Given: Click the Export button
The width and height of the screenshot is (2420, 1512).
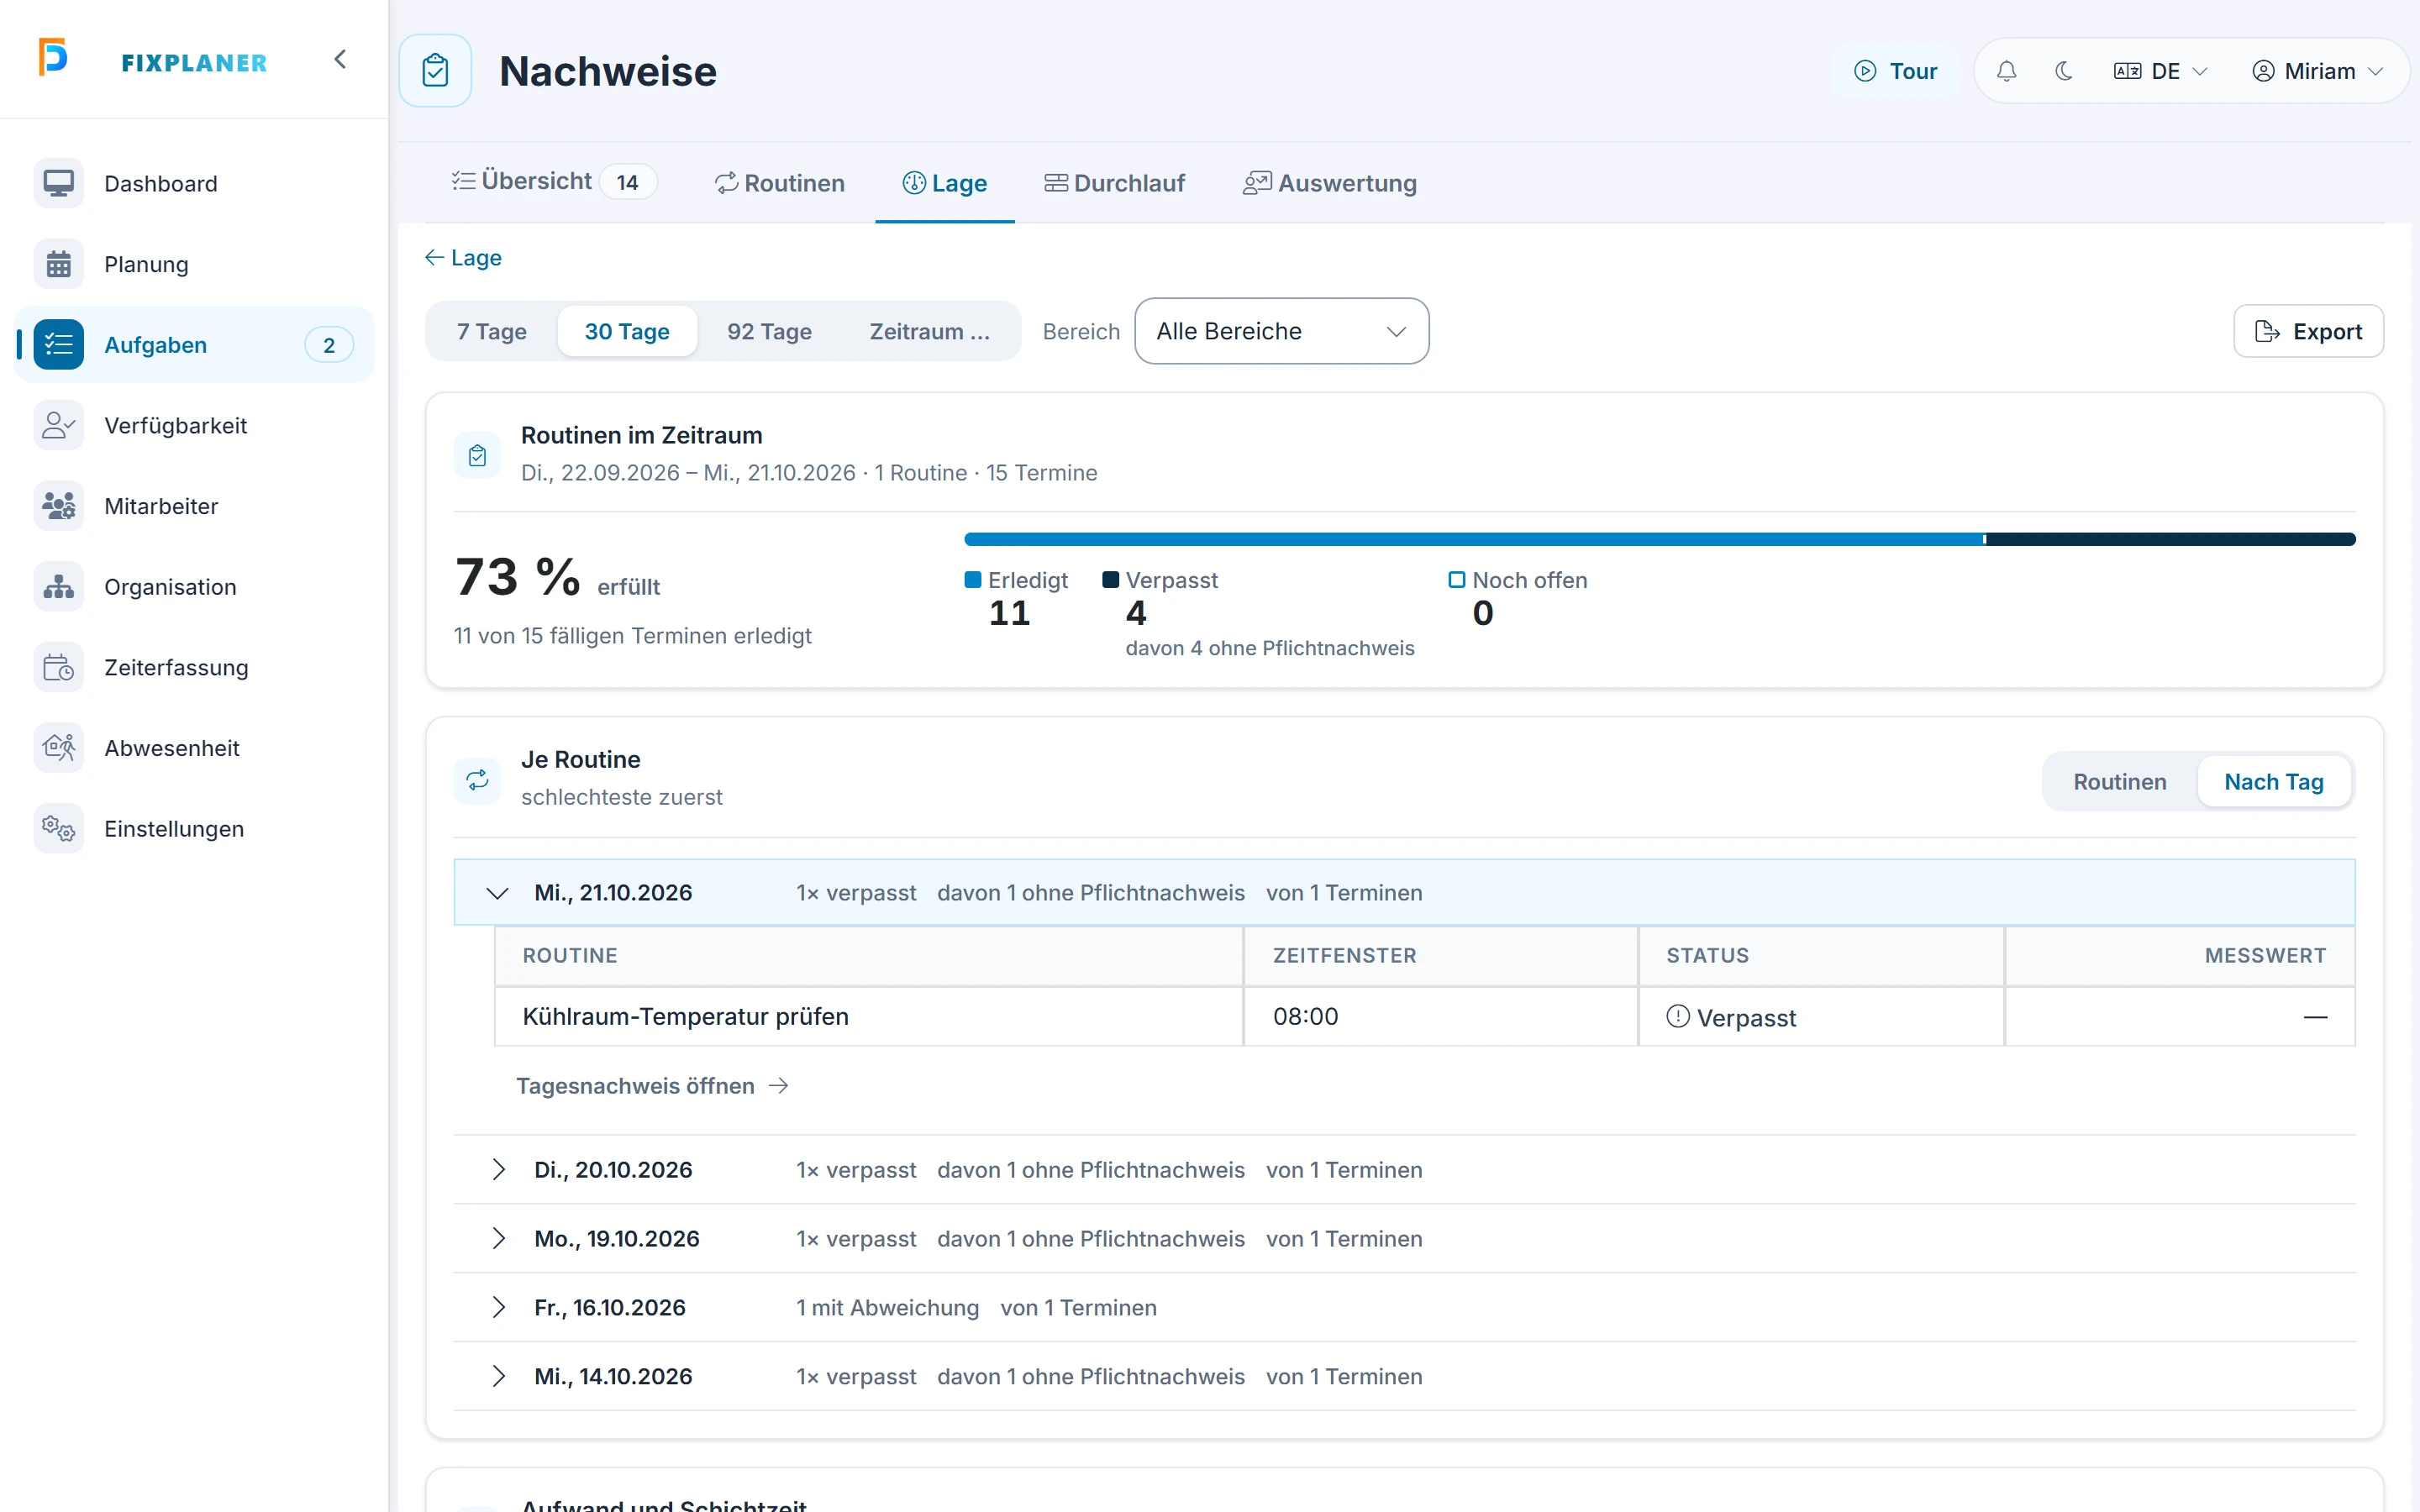Looking at the screenshot, I should pyautogui.click(x=2308, y=331).
